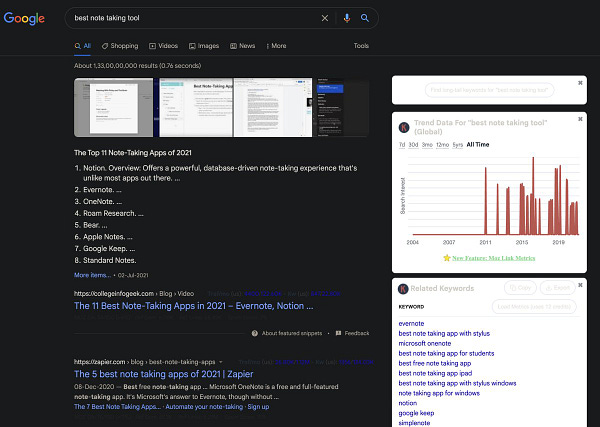Click the notion keyword
Screen dimensions: 600x427
click(408, 403)
